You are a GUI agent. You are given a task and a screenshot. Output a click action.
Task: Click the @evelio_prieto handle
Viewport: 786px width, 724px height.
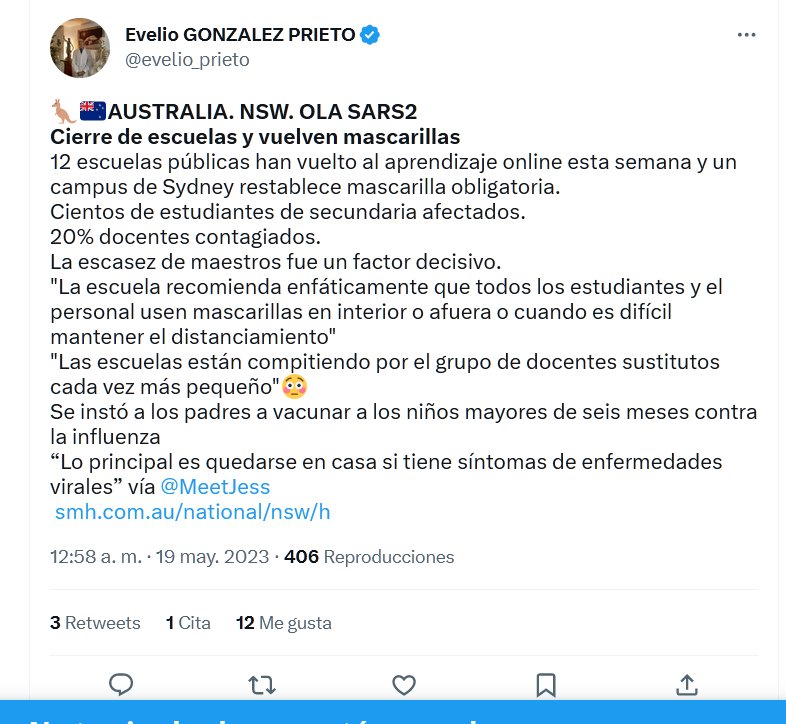click(187, 60)
